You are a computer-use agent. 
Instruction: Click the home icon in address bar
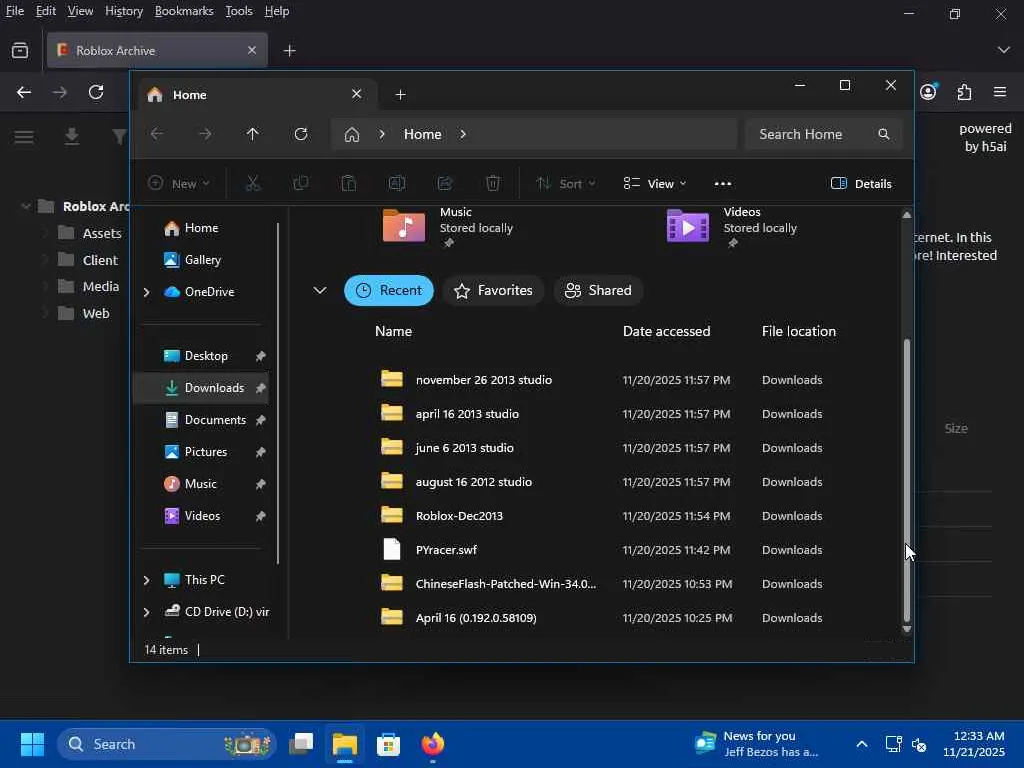click(x=352, y=135)
